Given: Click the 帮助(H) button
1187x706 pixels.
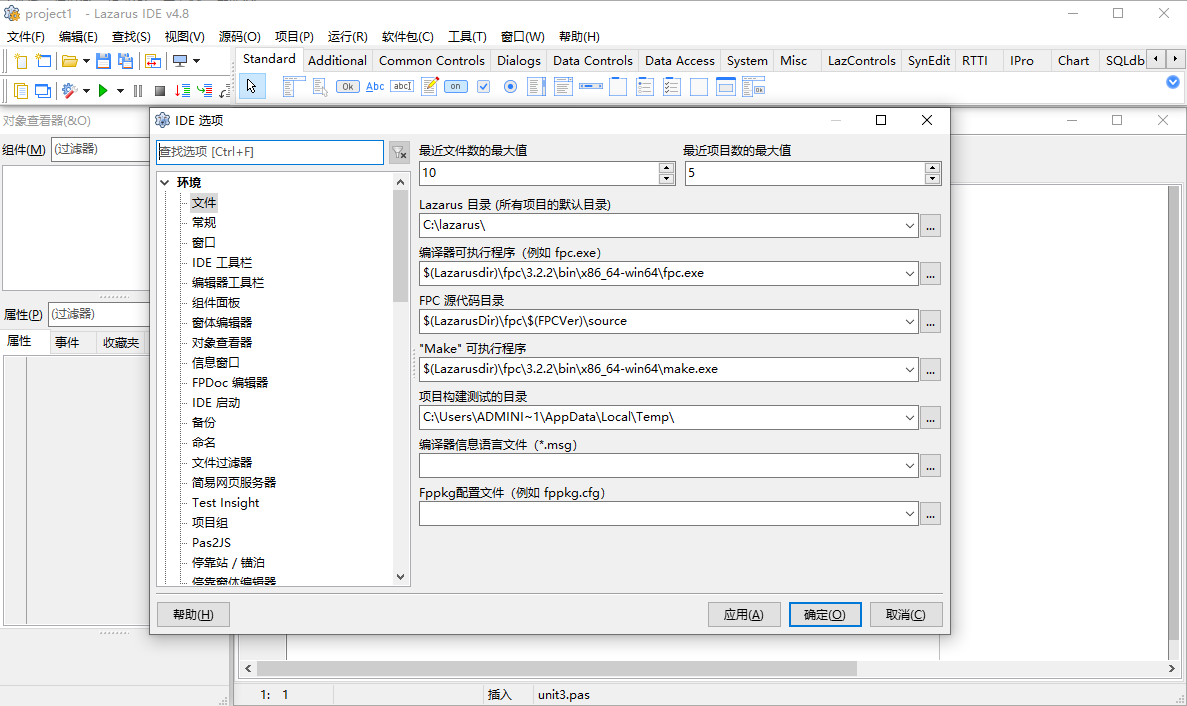Looking at the screenshot, I should tap(193, 614).
